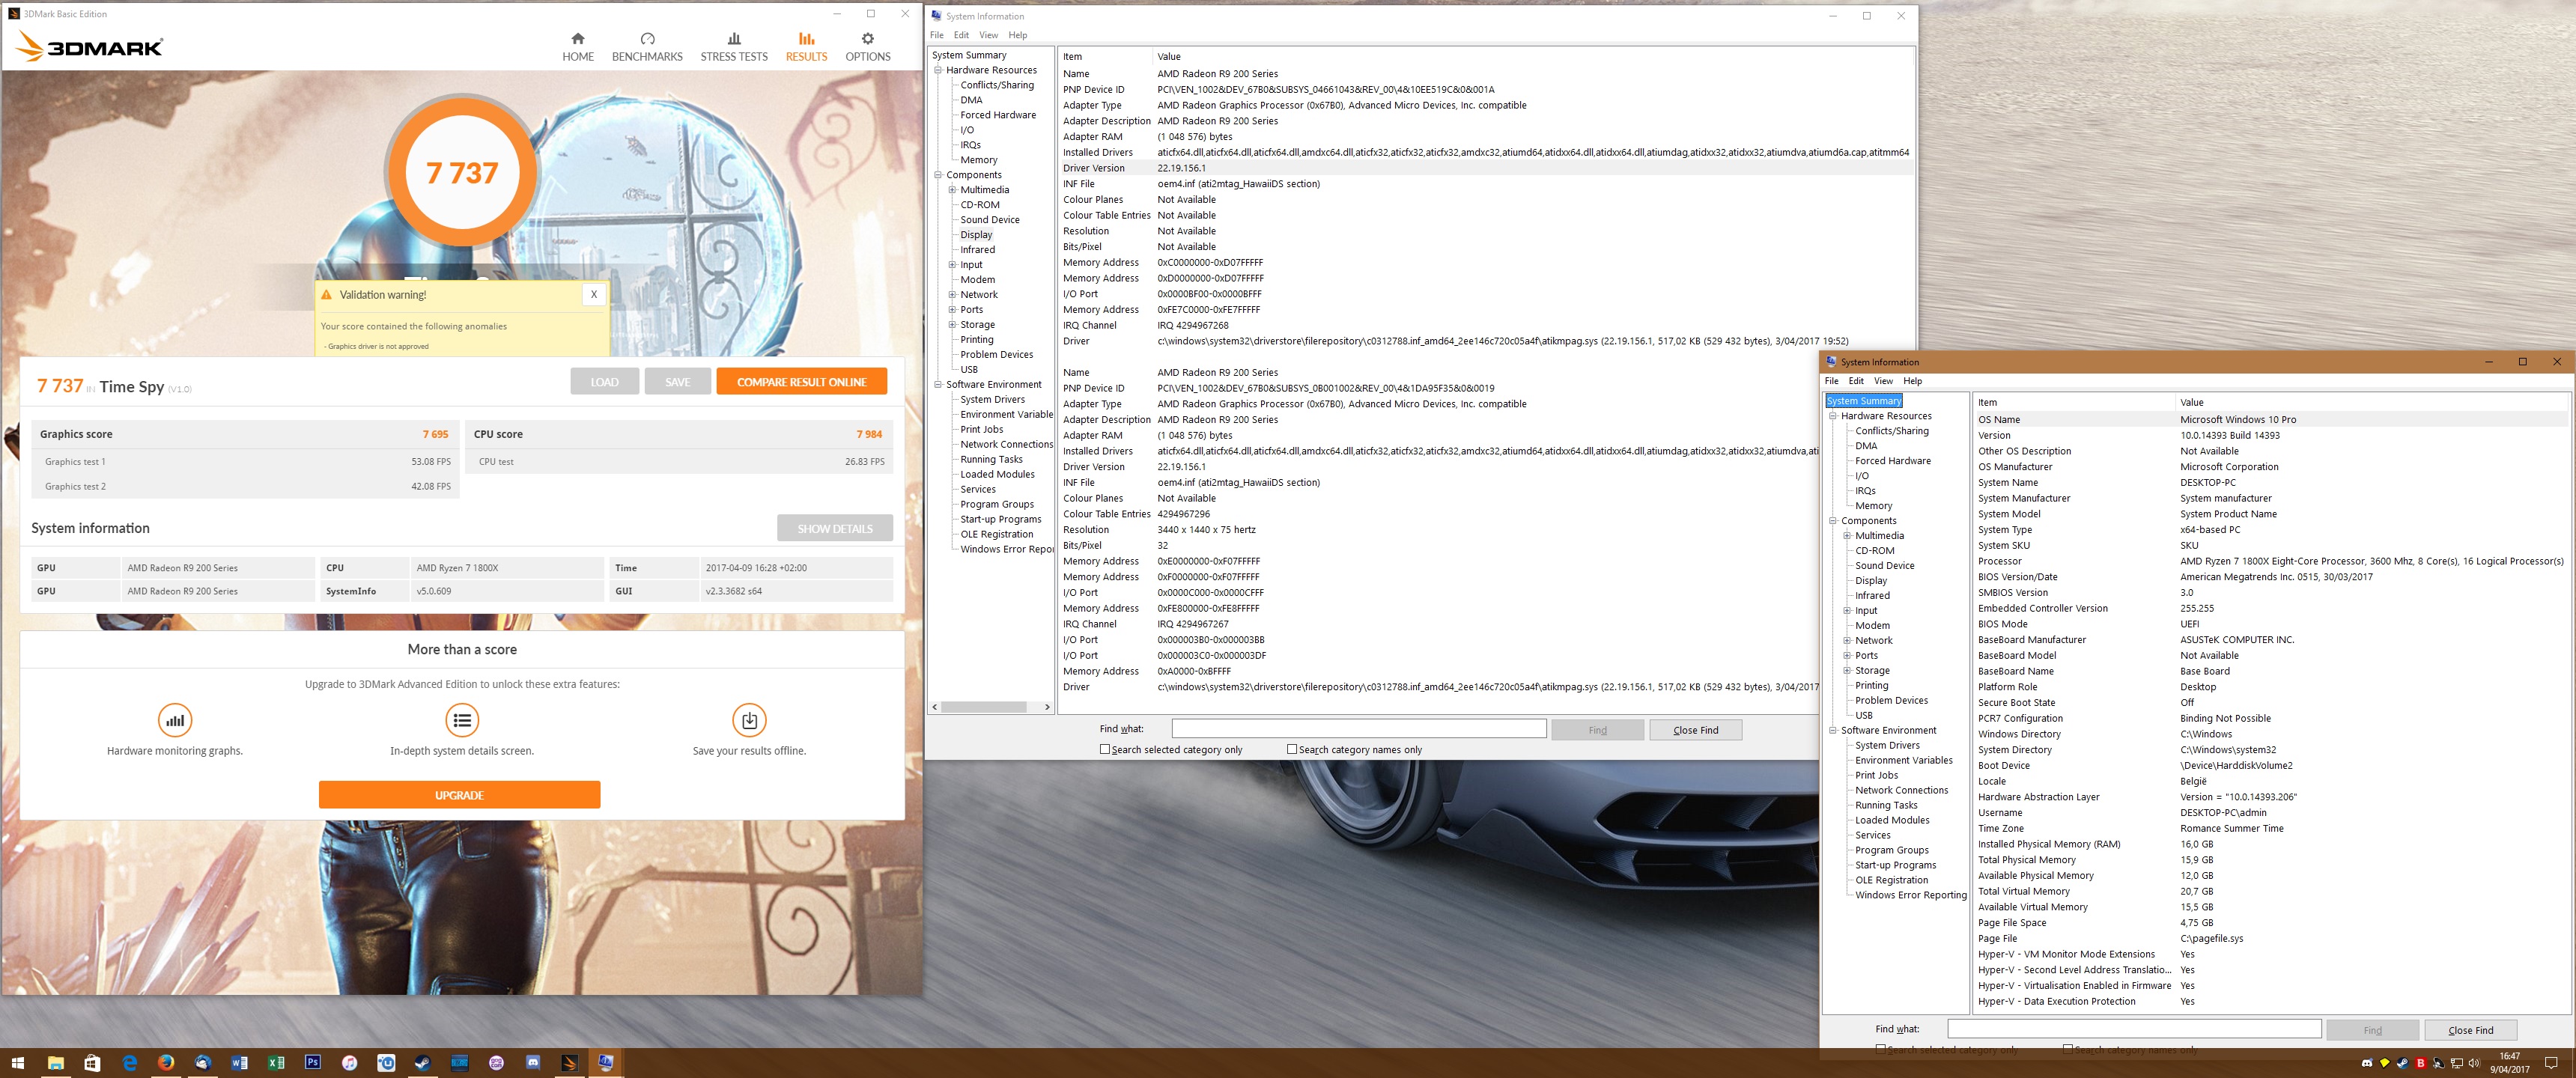Open Help menu in front System Information window
2576x1078 pixels.
pyautogui.click(x=1912, y=381)
